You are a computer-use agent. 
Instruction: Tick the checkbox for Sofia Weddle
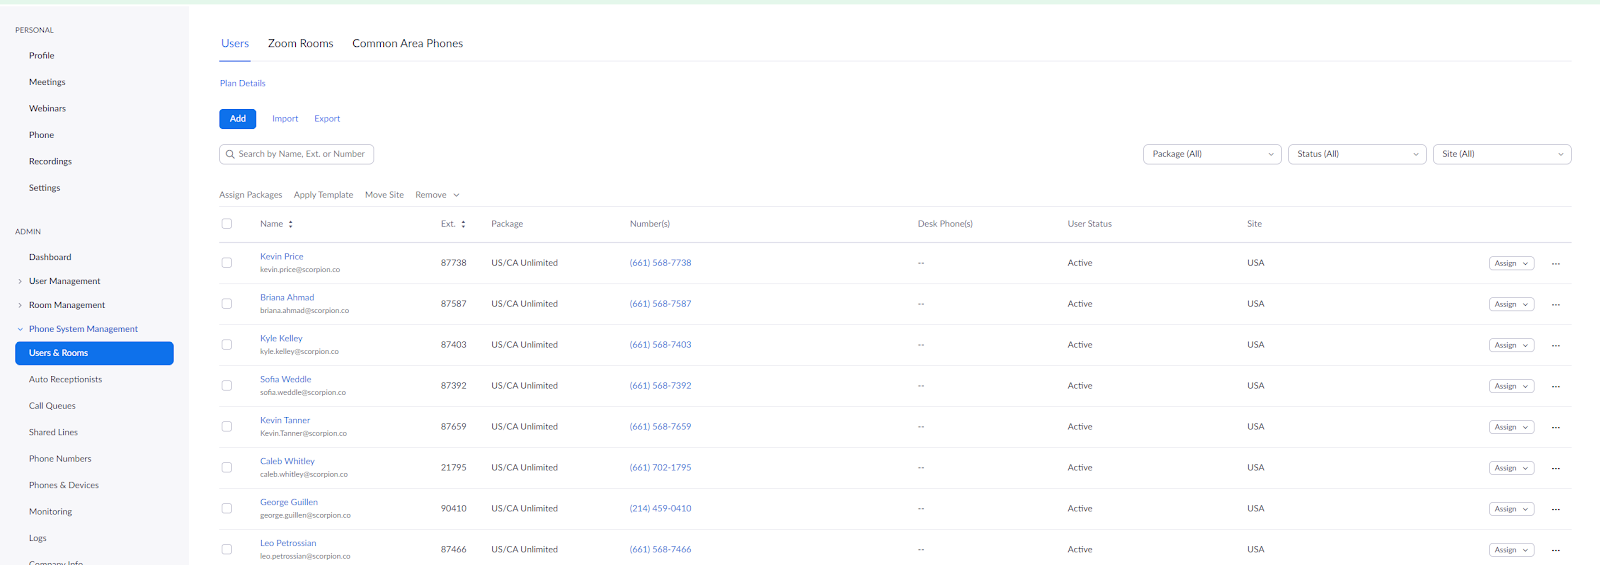click(x=227, y=386)
